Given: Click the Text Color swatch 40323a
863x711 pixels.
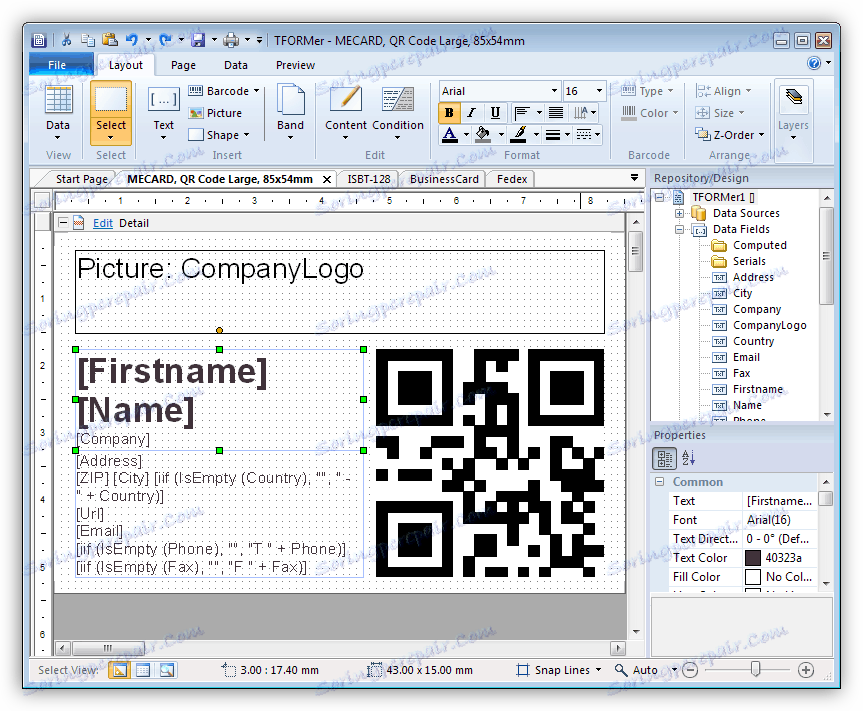Looking at the screenshot, I should pyautogui.click(x=753, y=558).
